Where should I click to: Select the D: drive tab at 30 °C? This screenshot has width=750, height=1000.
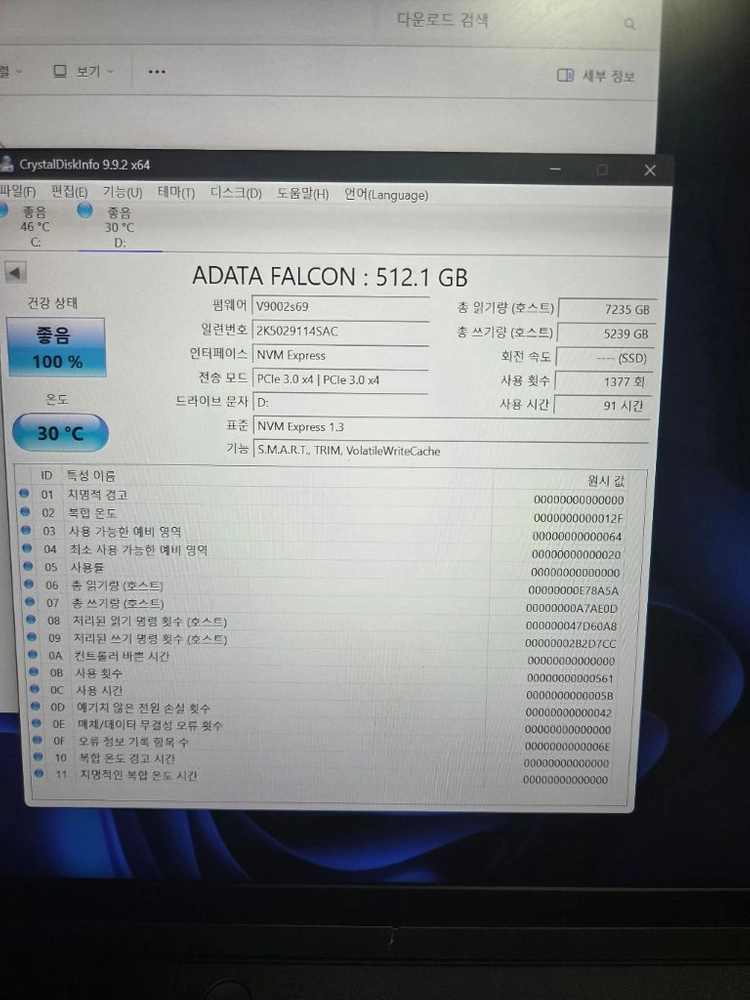(x=119, y=227)
